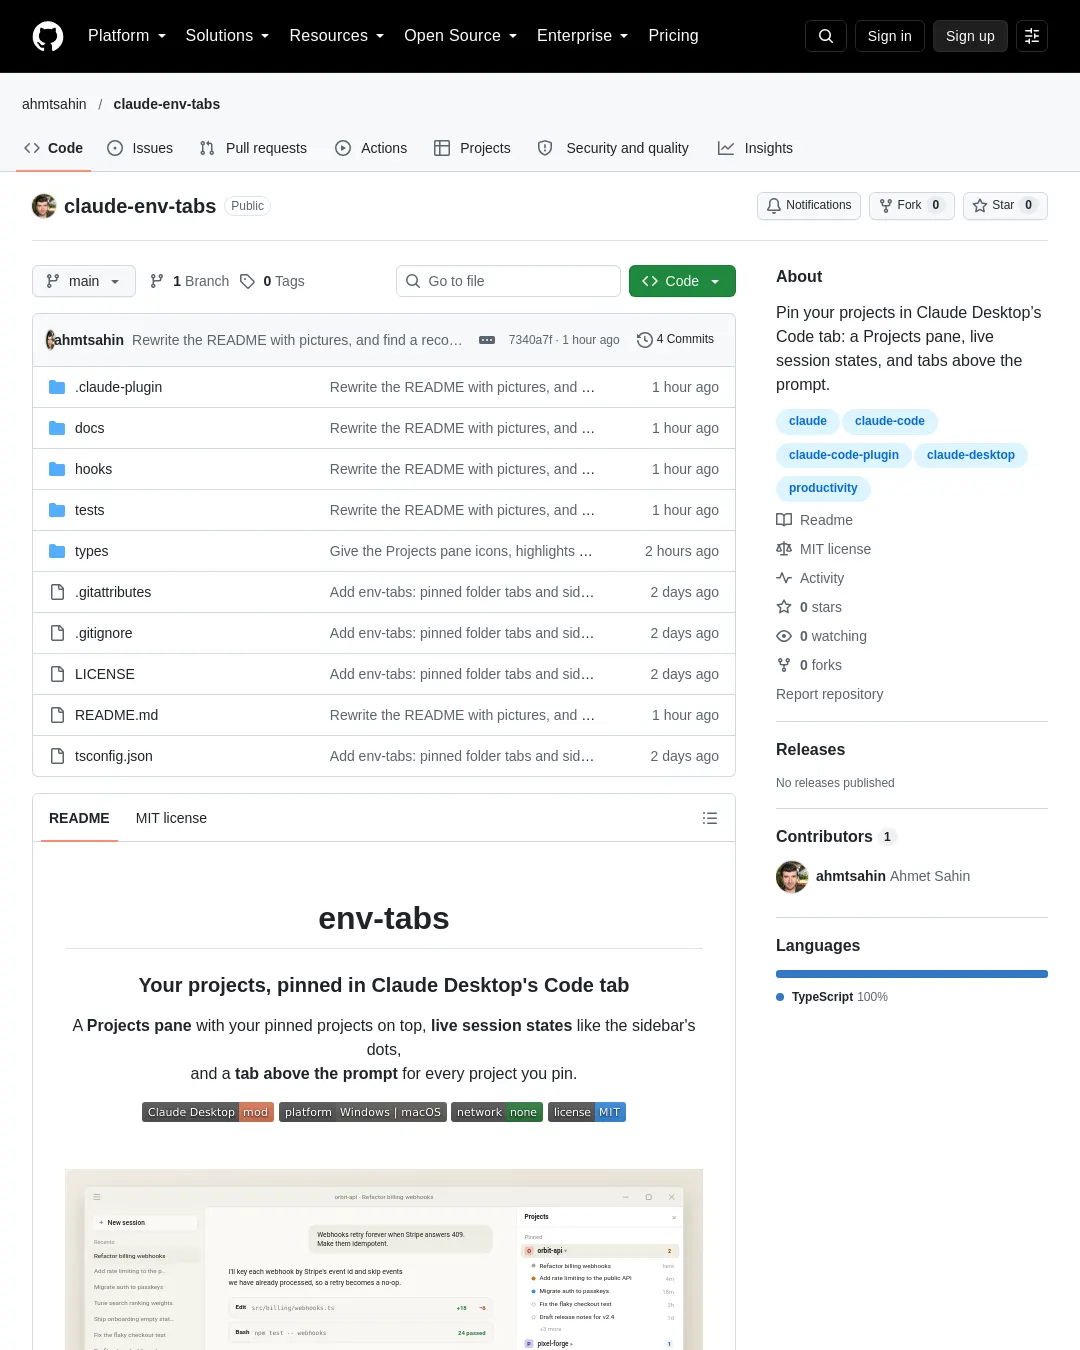Open the Insights tab
1080x1350 pixels.
(755, 148)
